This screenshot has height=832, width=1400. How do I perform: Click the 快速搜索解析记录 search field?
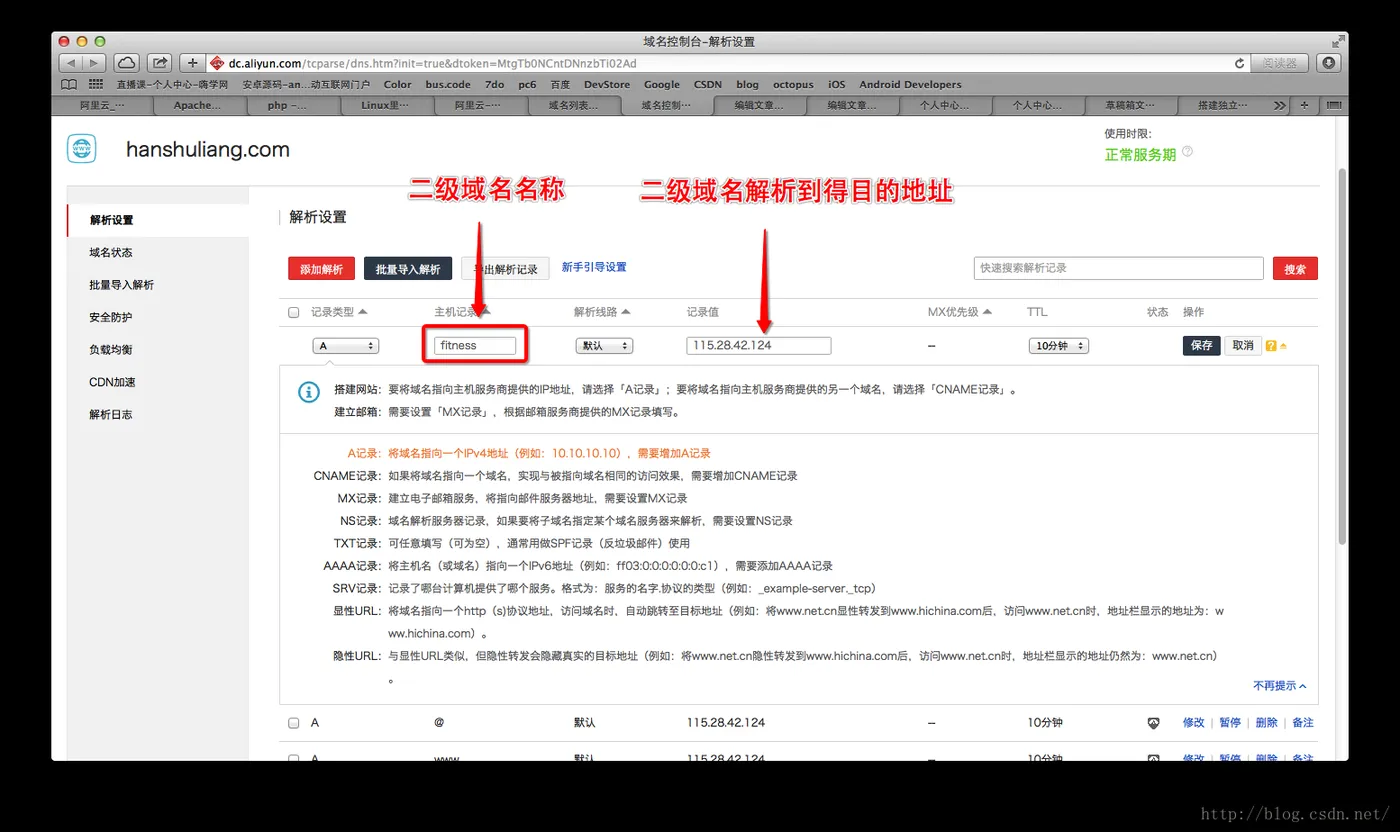1118,268
